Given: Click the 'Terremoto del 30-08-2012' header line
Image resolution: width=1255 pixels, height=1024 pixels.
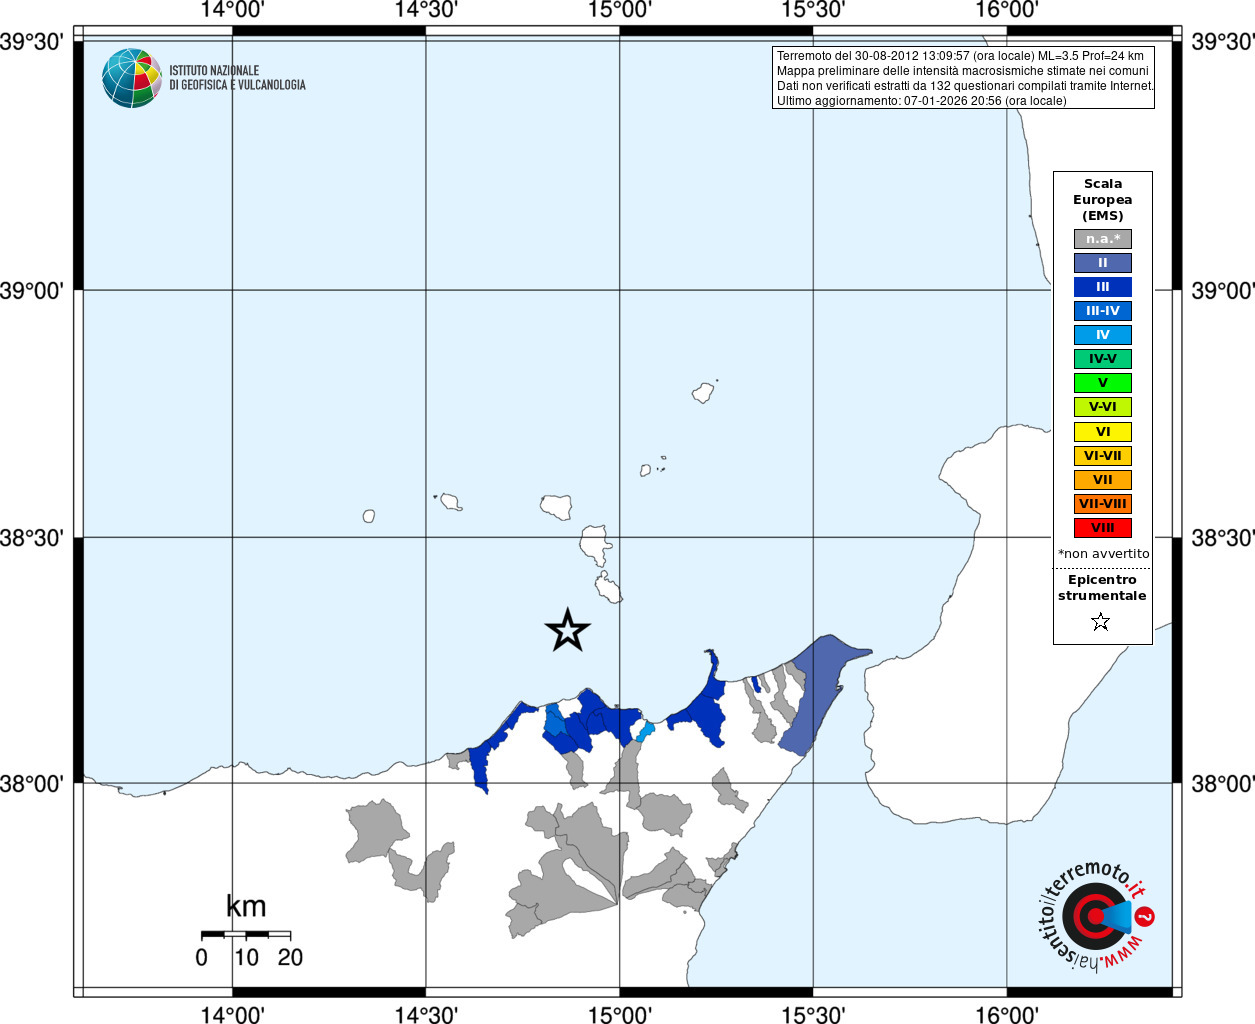Looking at the screenshot, I should (960, 56).
